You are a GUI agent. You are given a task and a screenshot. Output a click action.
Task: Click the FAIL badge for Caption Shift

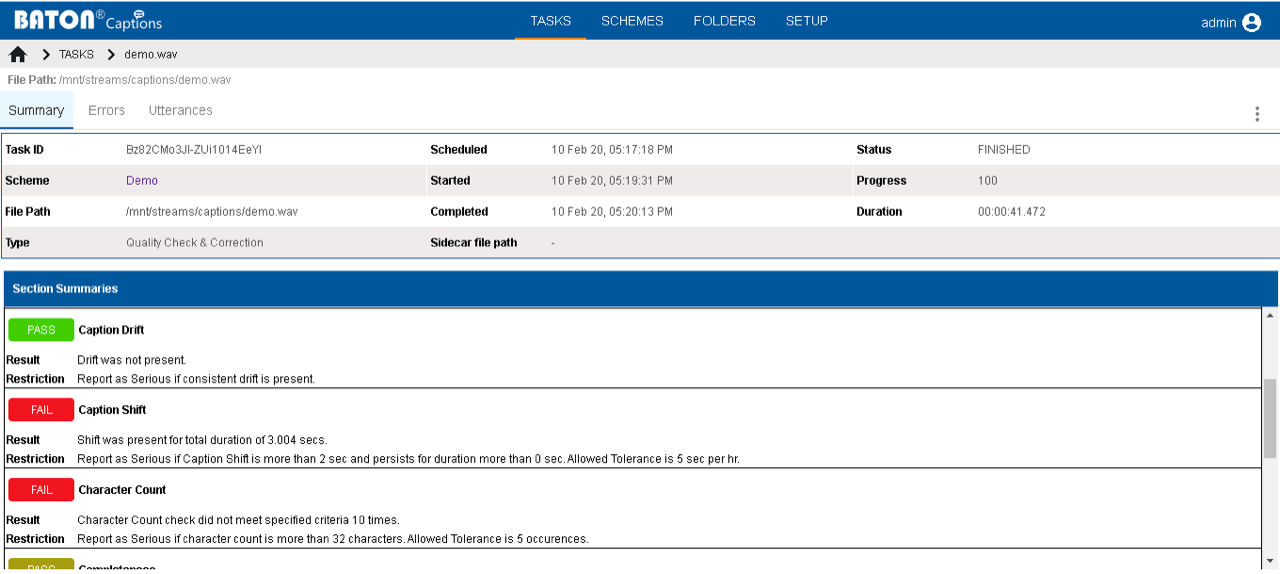click(41, 410)
